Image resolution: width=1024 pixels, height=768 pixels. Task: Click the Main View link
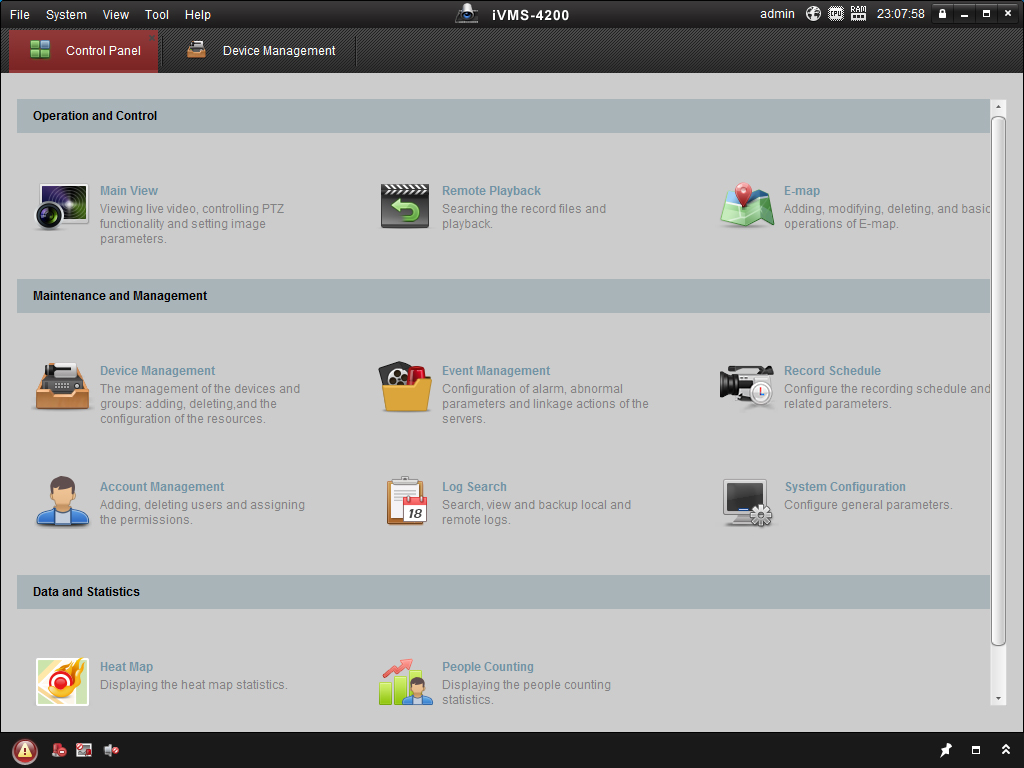[x=129, y=191]
